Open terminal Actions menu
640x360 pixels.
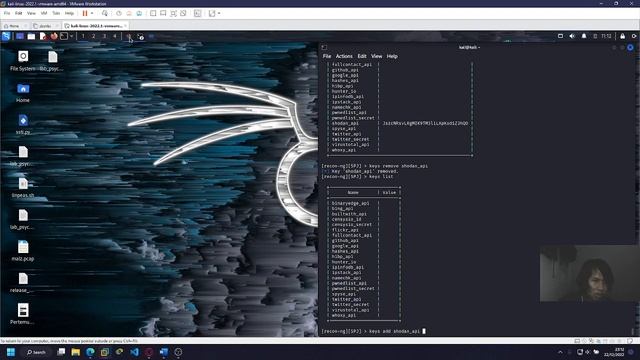[x=344, y=56]
